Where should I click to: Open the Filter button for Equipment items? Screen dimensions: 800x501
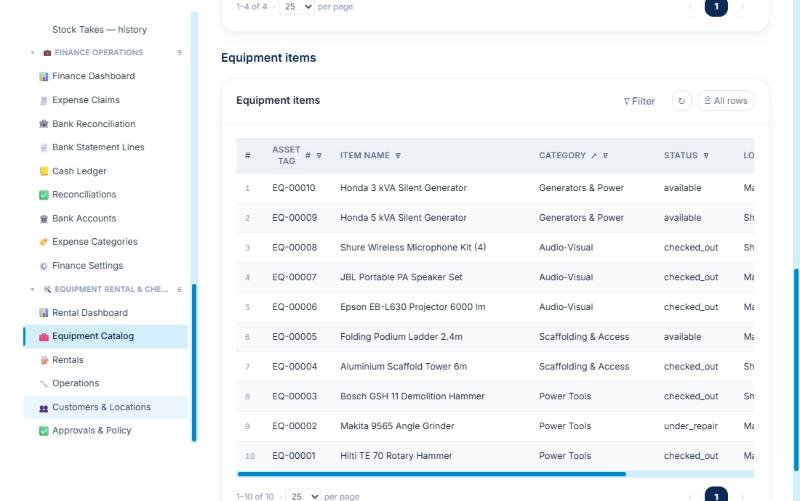[x=639, y=101]
